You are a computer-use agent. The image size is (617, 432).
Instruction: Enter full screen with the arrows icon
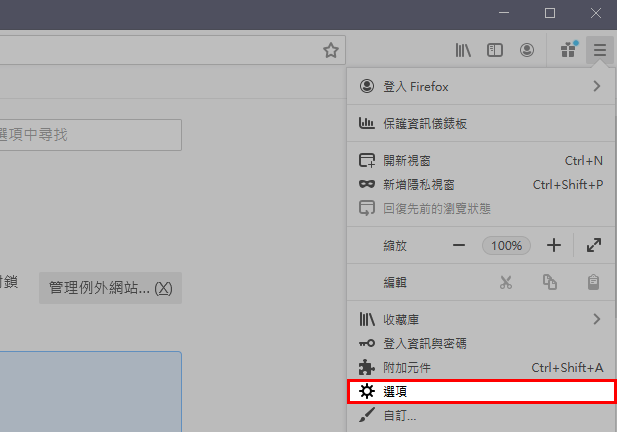pos(594,246)
